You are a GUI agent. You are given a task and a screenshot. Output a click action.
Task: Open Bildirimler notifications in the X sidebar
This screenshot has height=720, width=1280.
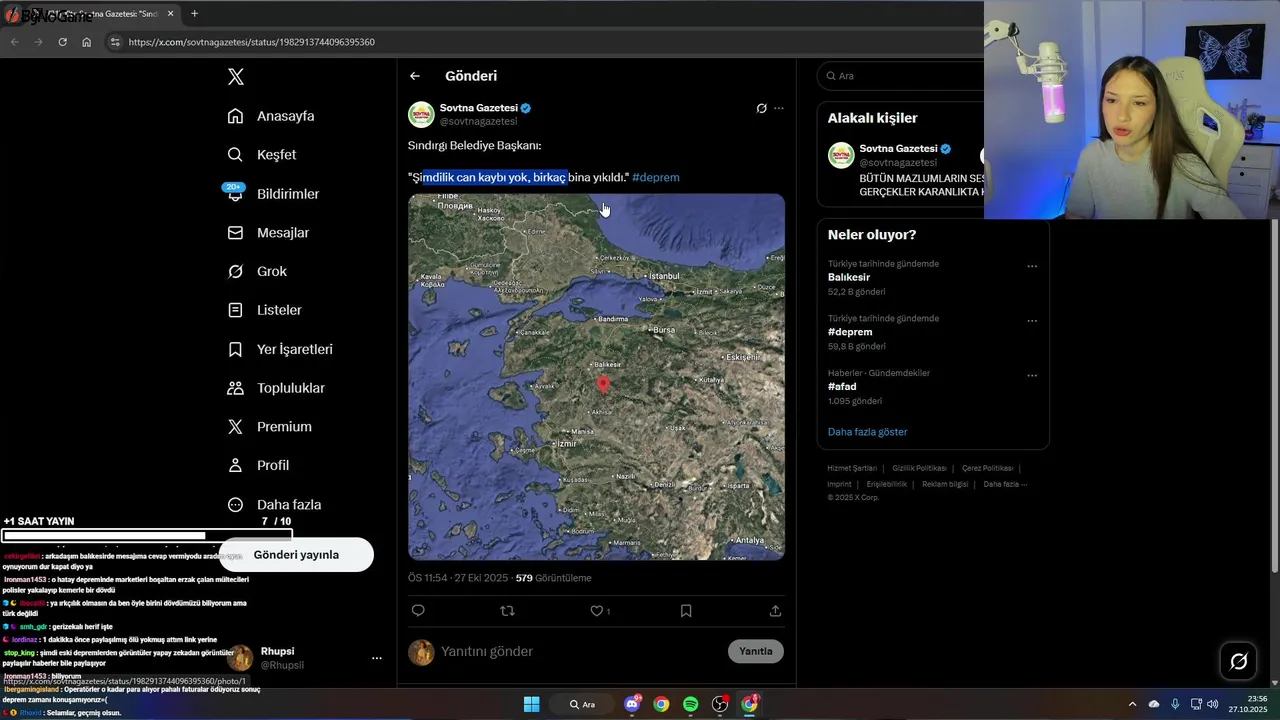[x=273, y=194]
